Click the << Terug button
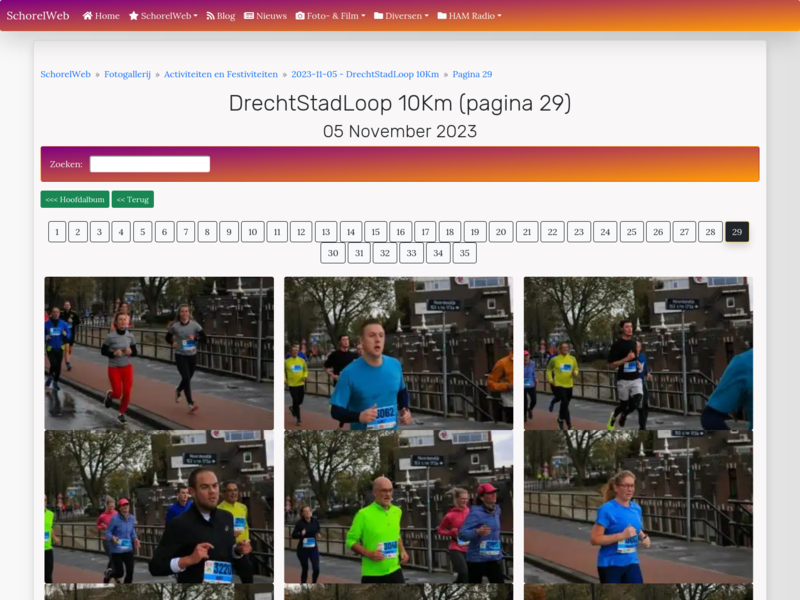 click(133, 199)
